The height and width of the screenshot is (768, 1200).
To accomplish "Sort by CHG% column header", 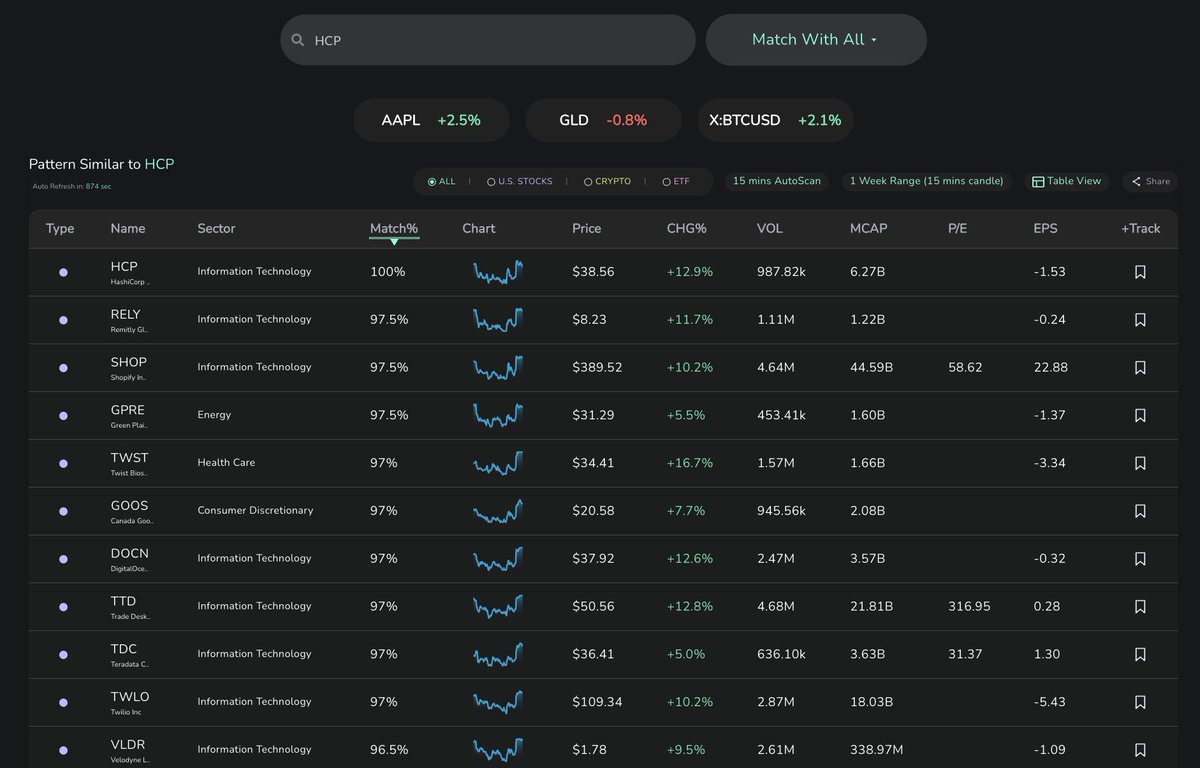I will pyautogui.click(x=687, y=229).
